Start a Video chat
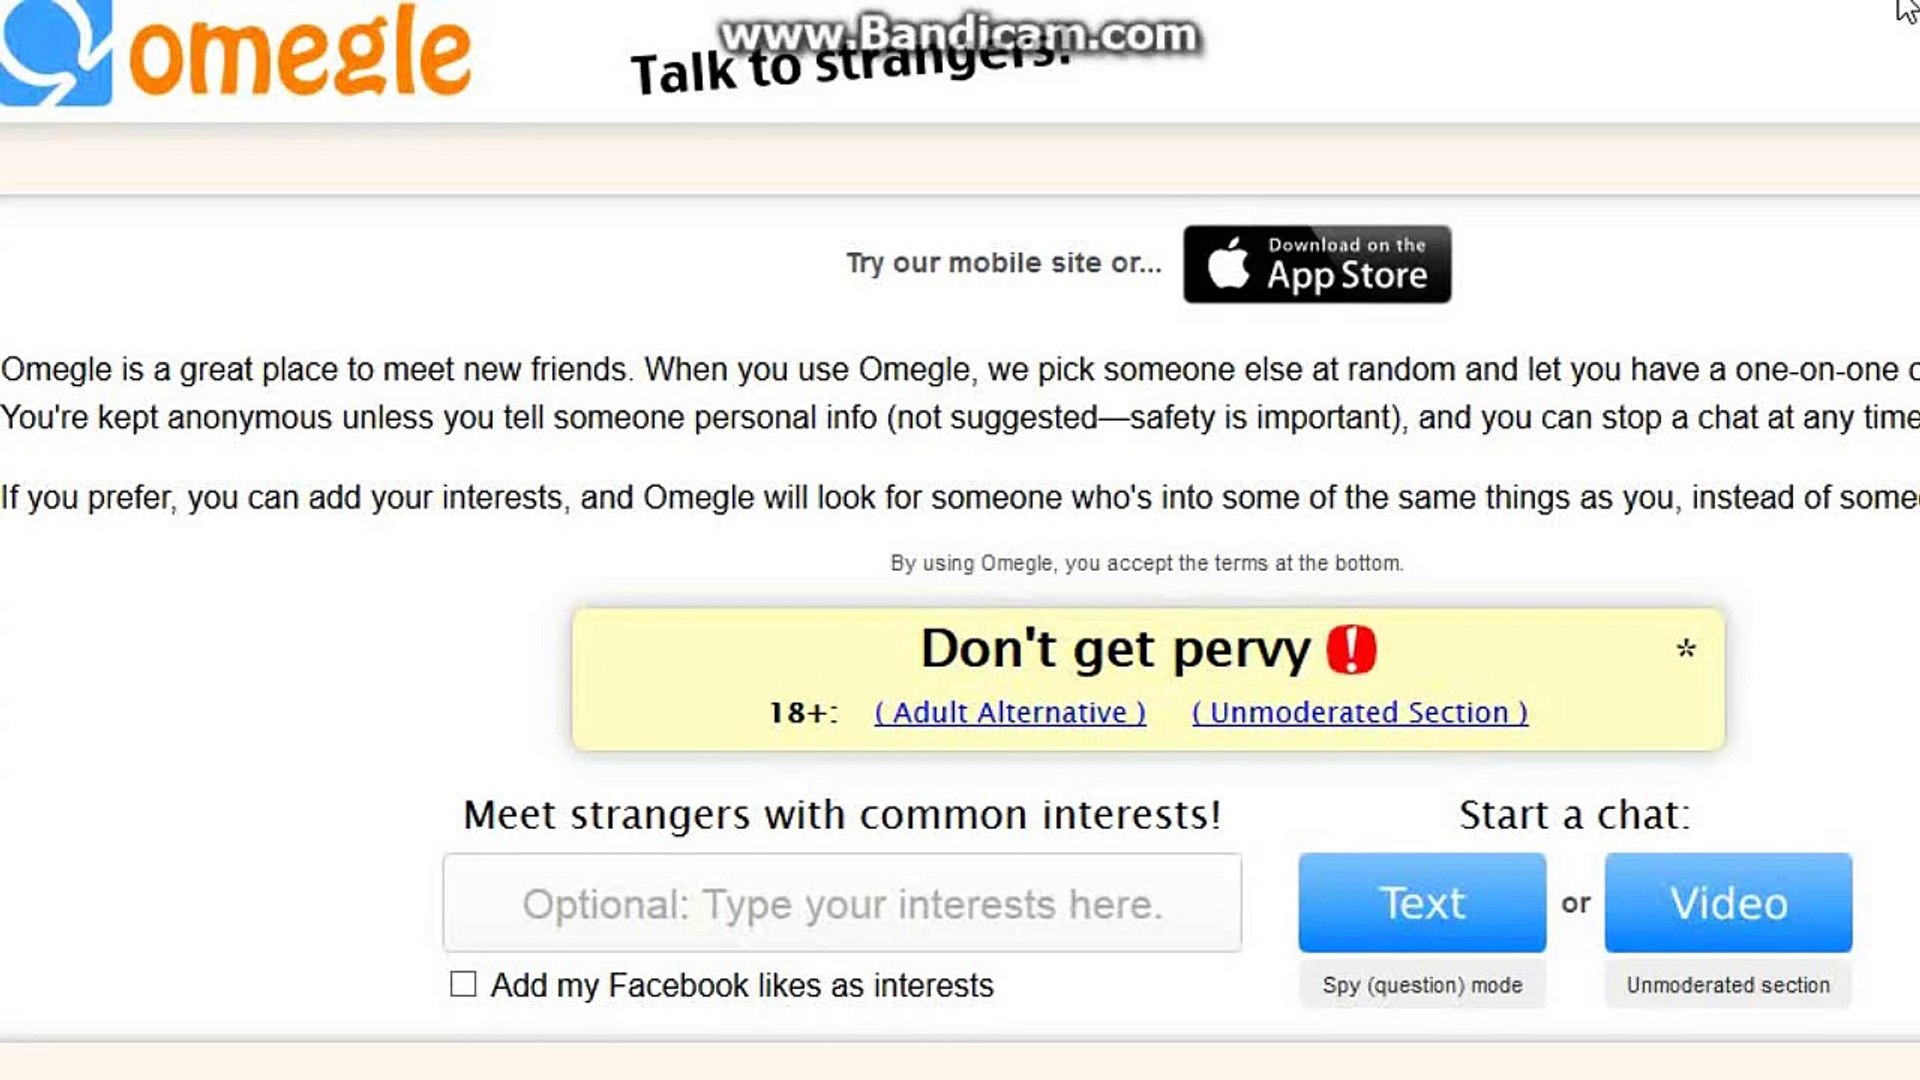 [1728, 903]
